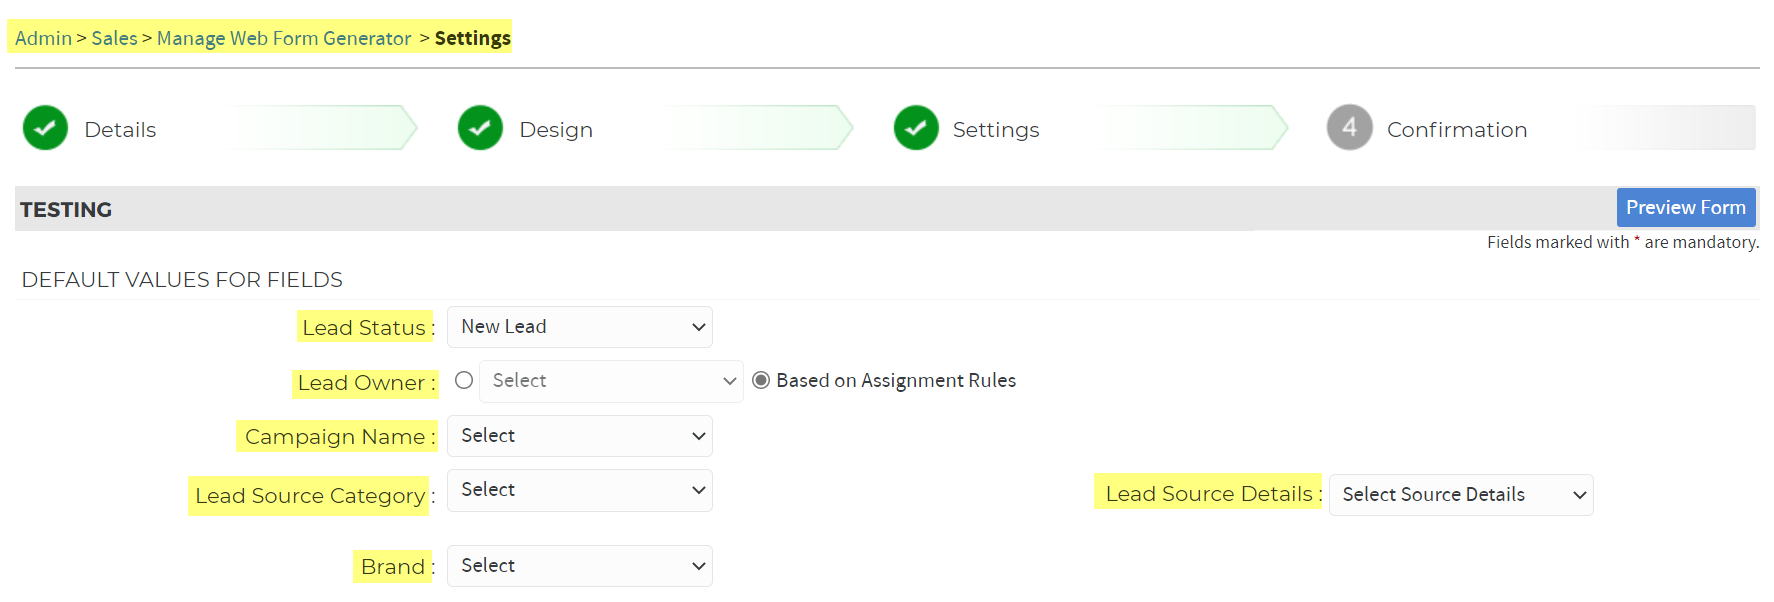The height and width of the screenshot is (602, 1774).
Task: Open the Confirmation step tab
Action: pos(1457,130)
